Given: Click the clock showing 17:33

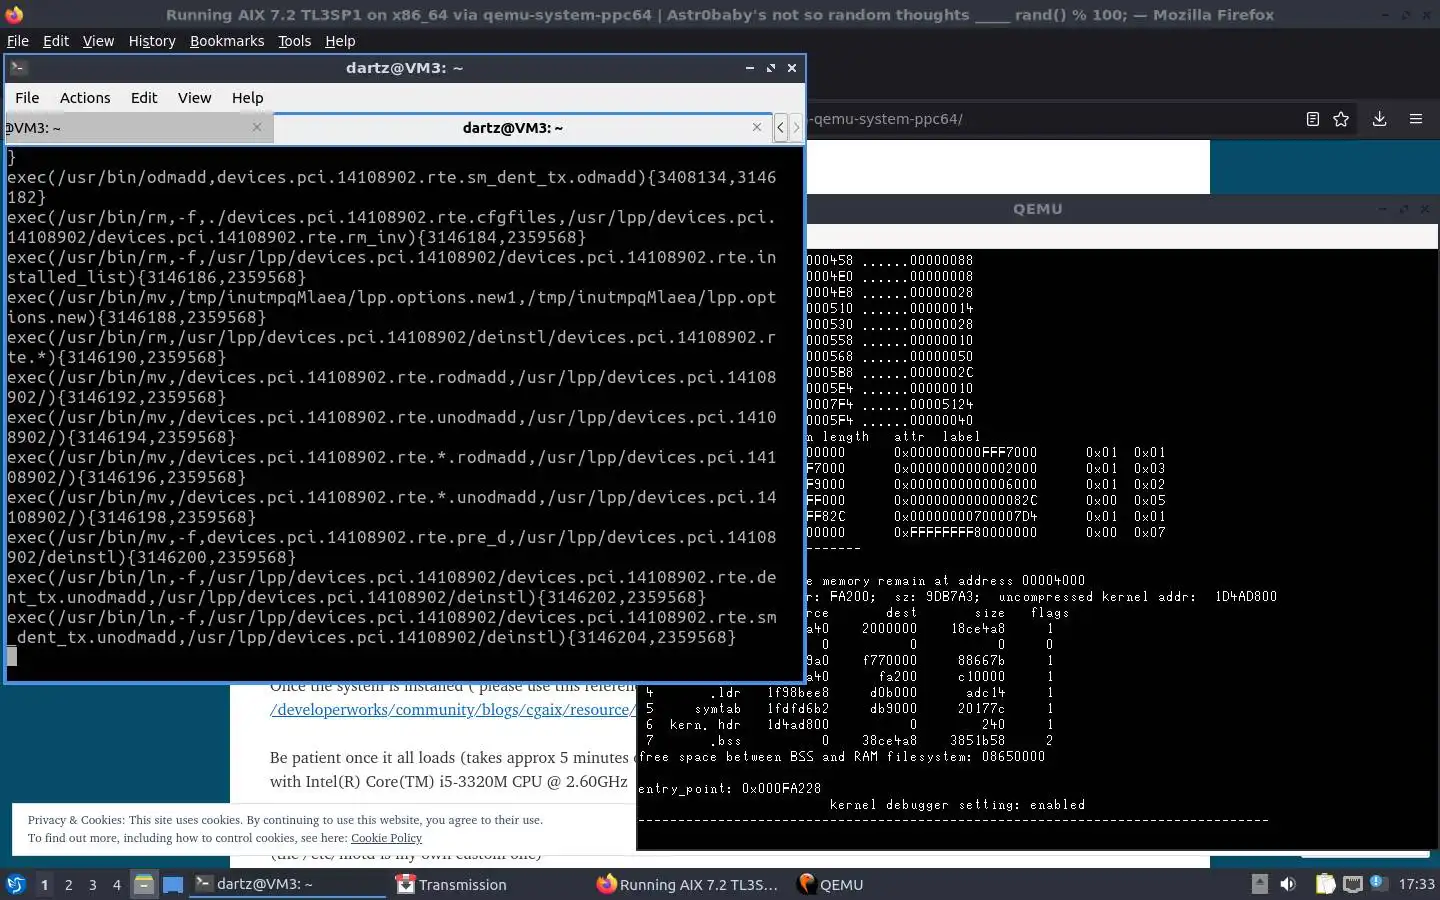Looking at the screenshot, I should [x=1416, y=884].
